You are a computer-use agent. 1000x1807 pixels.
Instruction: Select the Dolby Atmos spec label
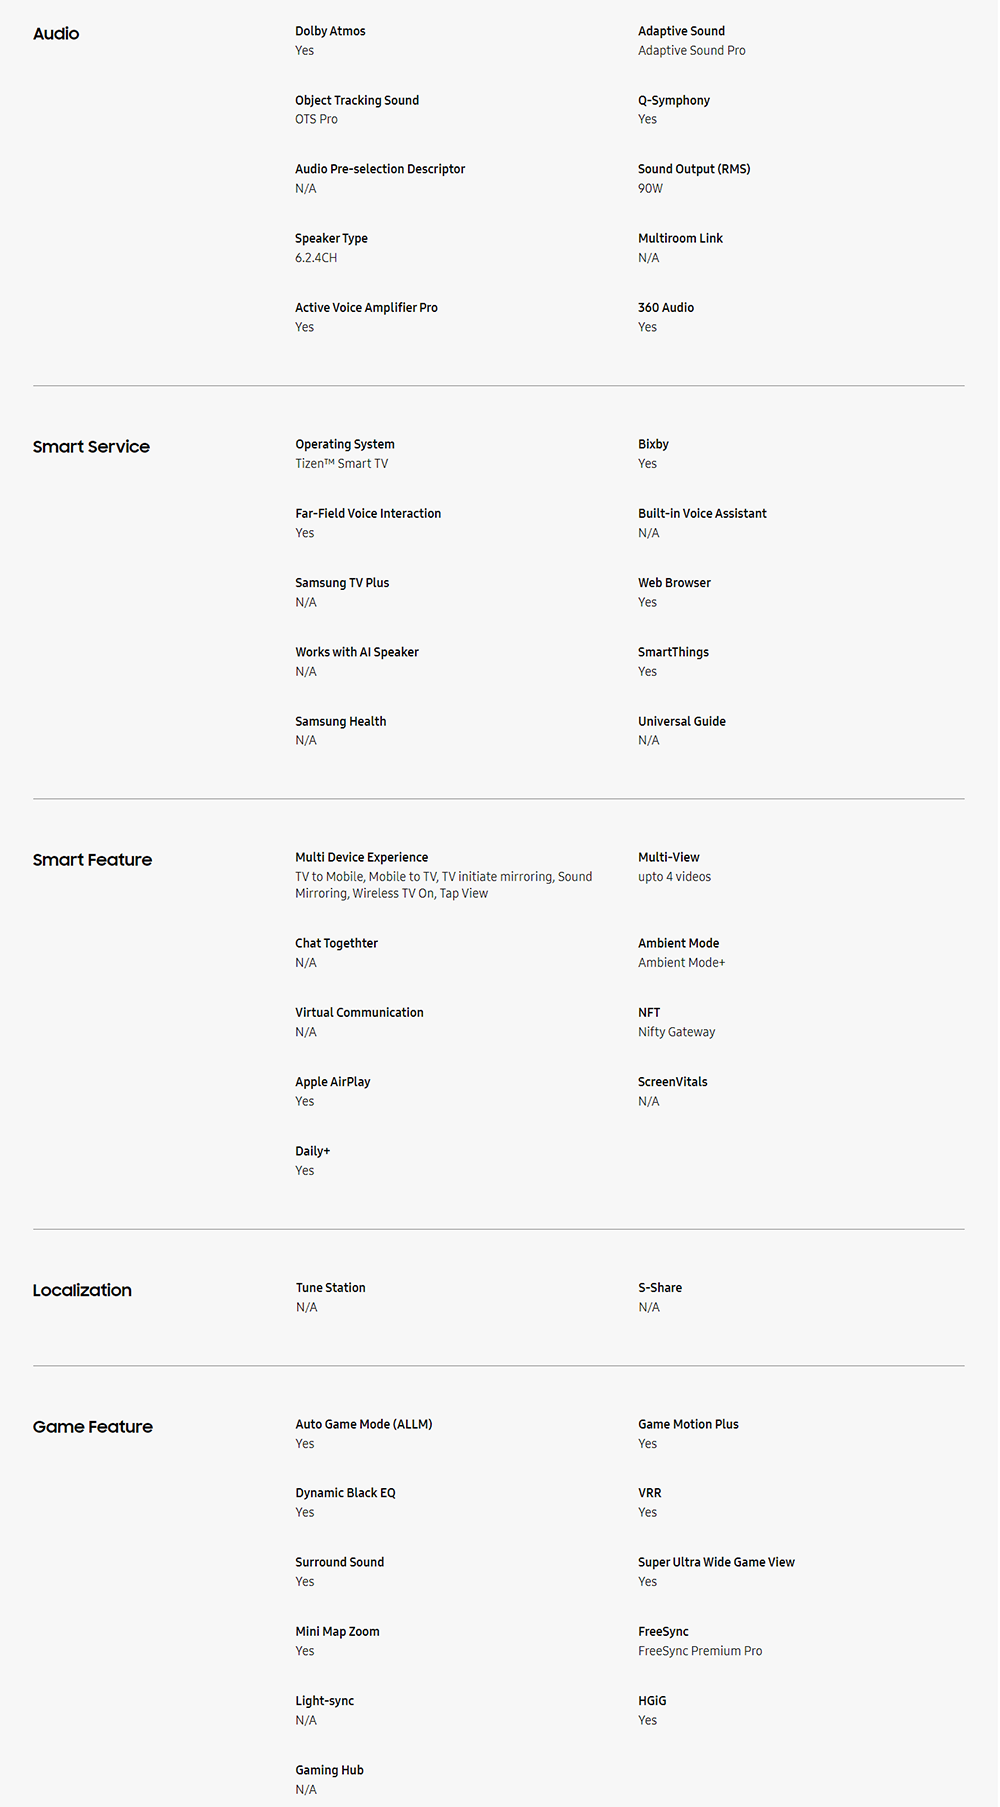(330, 31)
